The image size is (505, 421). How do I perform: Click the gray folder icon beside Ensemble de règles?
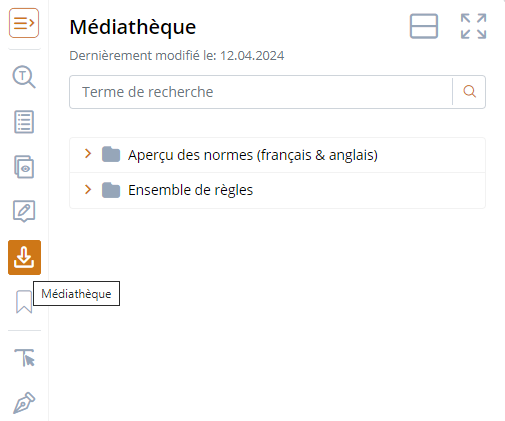coord(111,190)
